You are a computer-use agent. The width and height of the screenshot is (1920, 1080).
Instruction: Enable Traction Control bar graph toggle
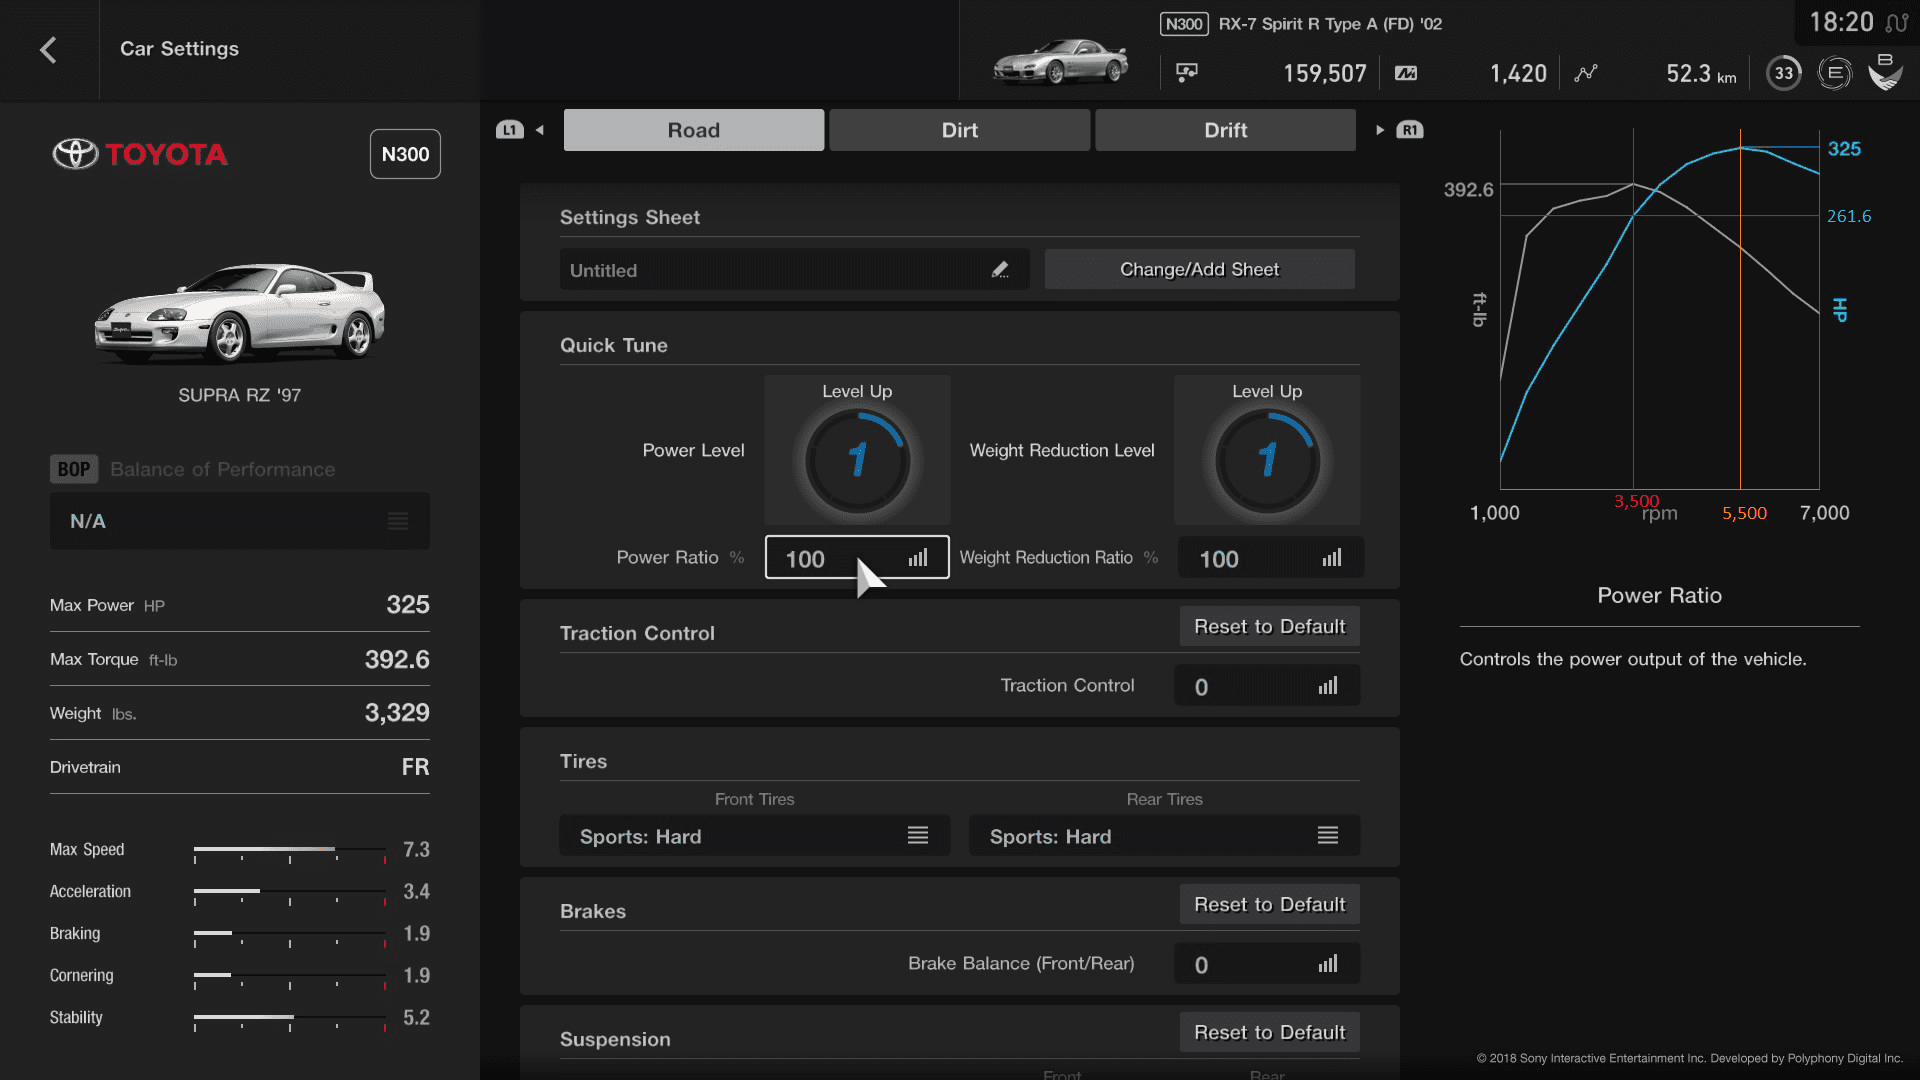(1328, 686)
